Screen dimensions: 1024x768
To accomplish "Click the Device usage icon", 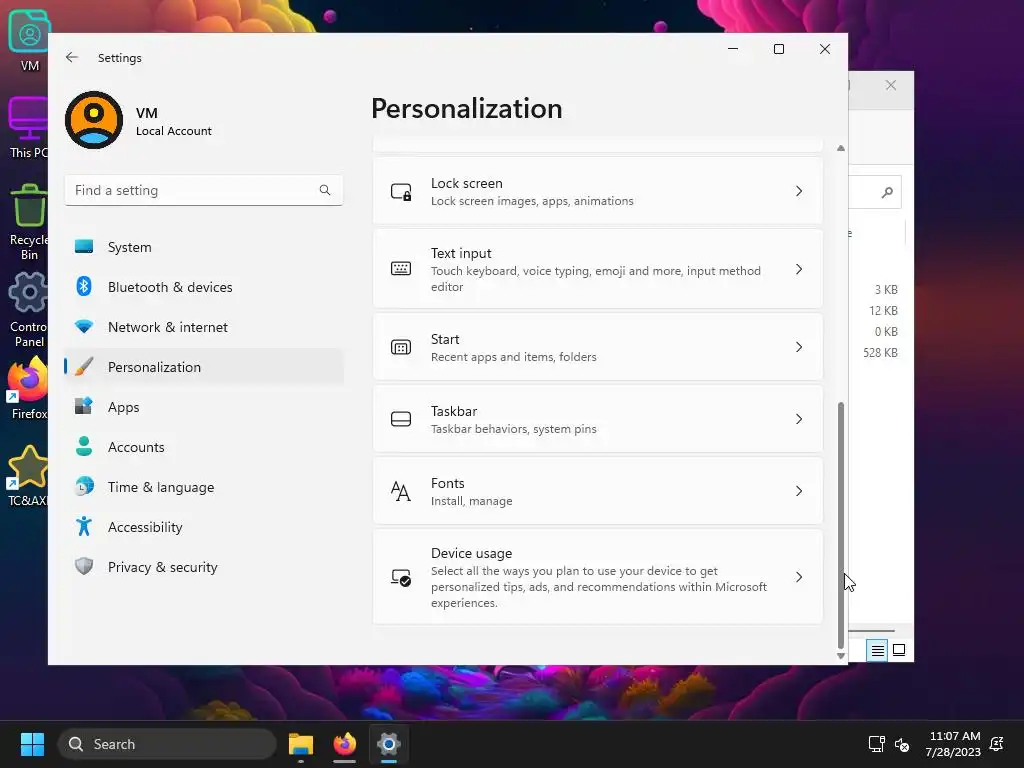I will 401,577.
